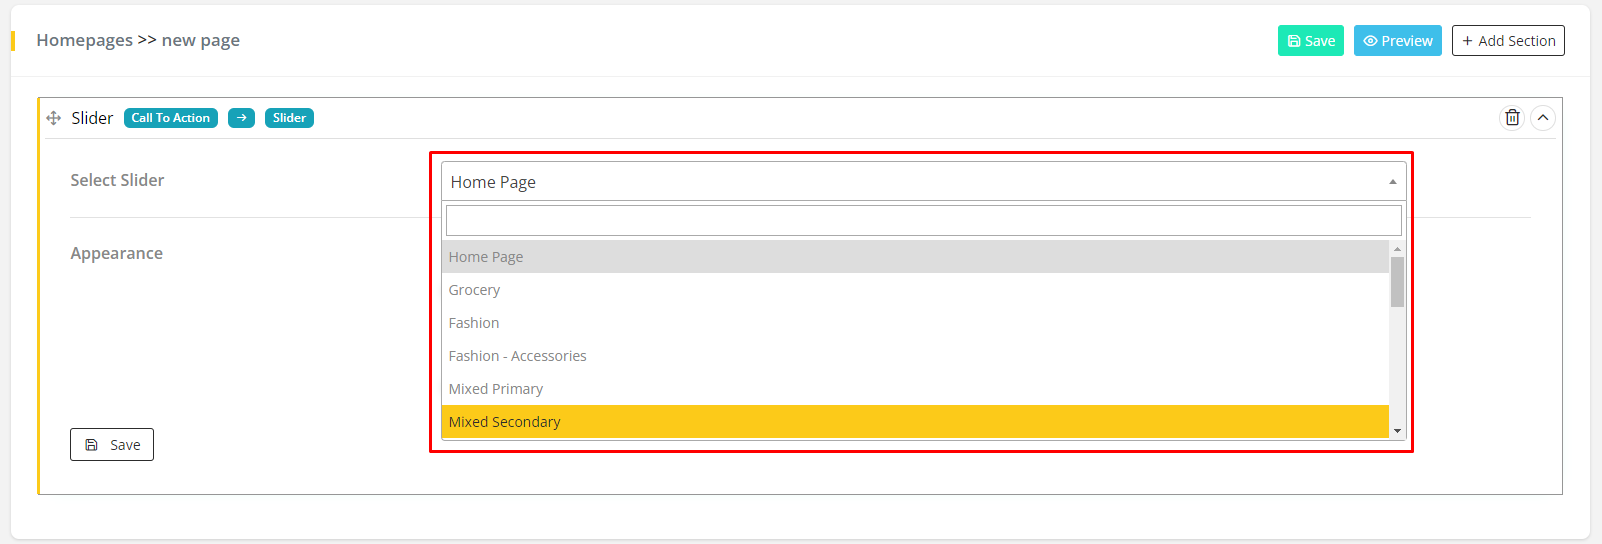1602x544 pixels.
Task: Click the drag-move handle icon beside Slider
Action: pos(54,118)
